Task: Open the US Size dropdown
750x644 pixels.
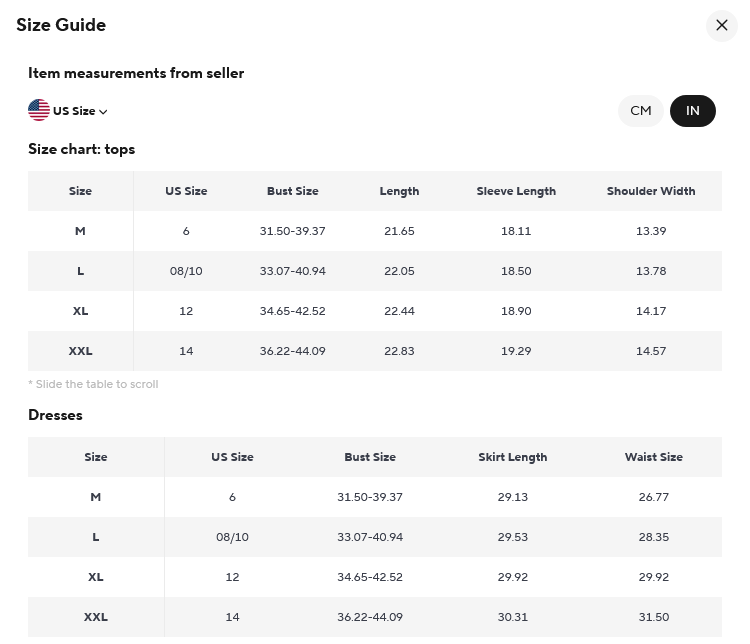Action: click(x=68, y=111)
